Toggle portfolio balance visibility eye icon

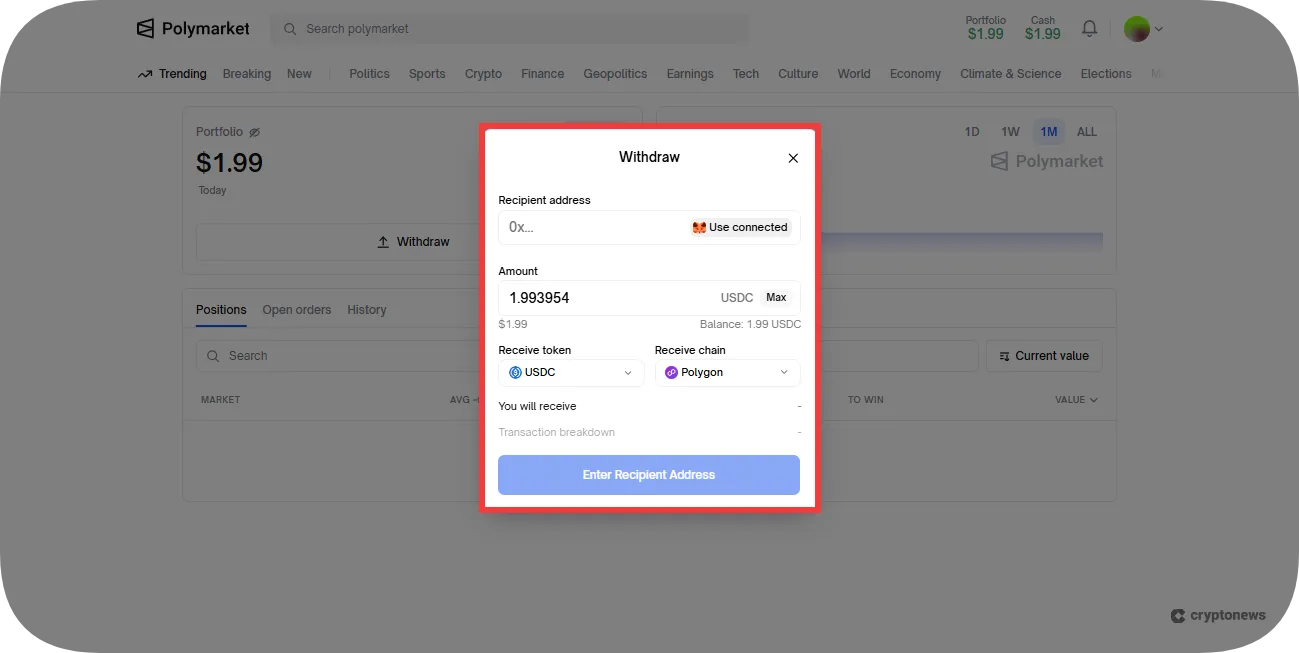pyautogui.click(x=254, y=132)
